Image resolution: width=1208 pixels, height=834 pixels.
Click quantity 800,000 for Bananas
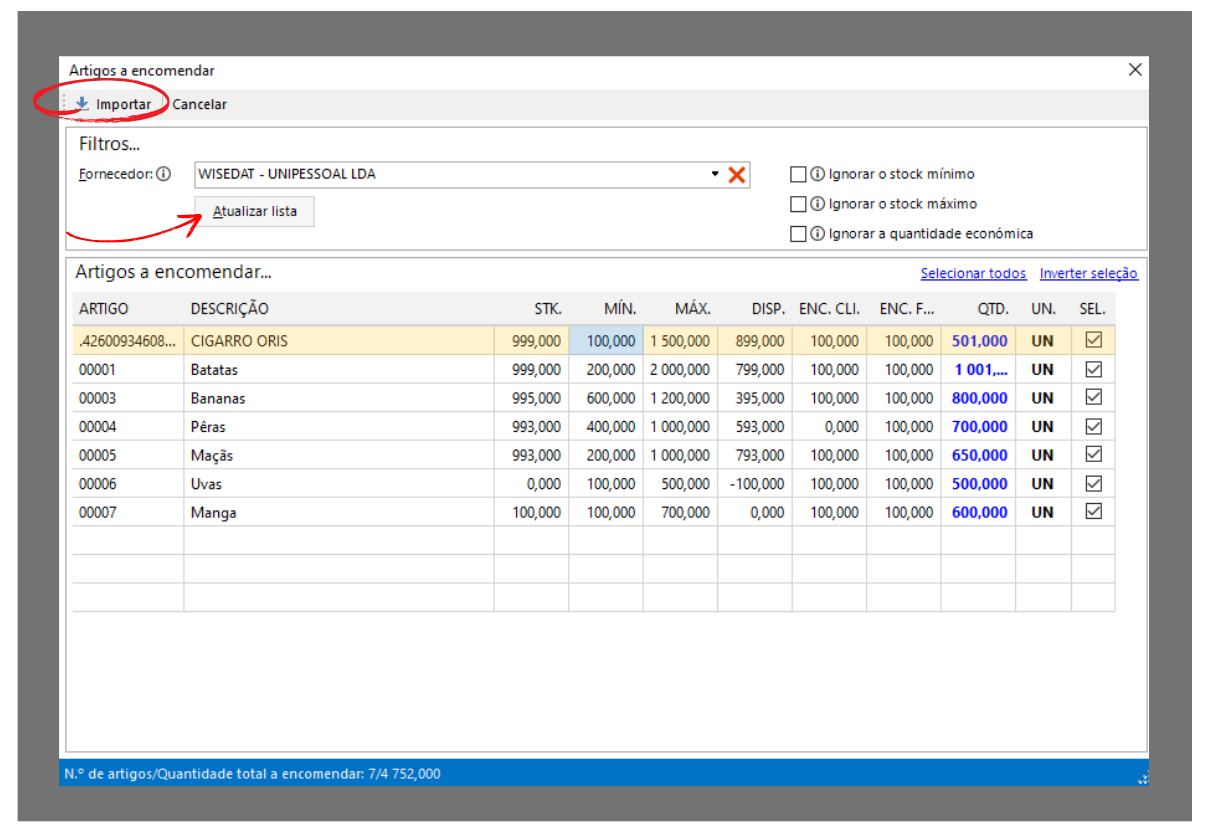979,398
